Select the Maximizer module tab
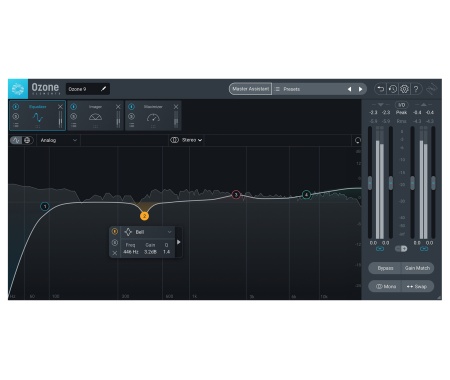Viewport: 450px width, 380px height. (153, 115)
